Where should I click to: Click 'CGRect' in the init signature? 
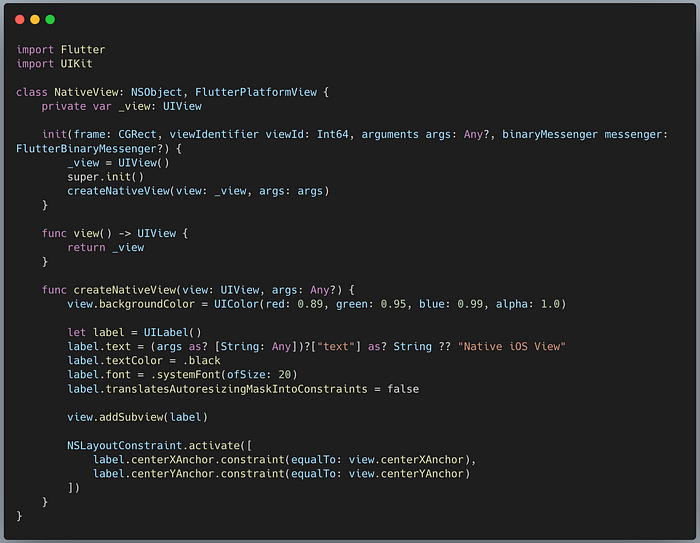click(x=137, y=134)
